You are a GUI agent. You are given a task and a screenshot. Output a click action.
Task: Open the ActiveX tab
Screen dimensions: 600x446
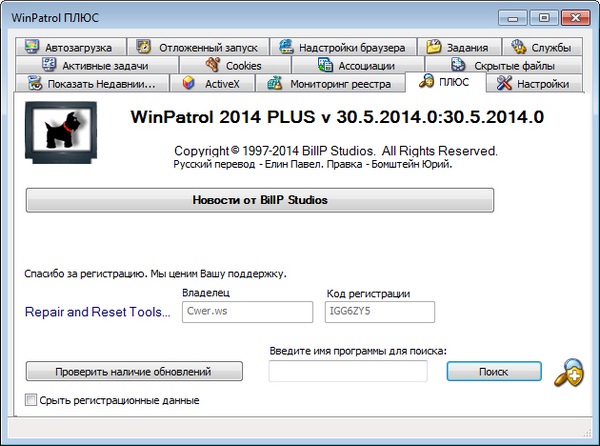211,83
